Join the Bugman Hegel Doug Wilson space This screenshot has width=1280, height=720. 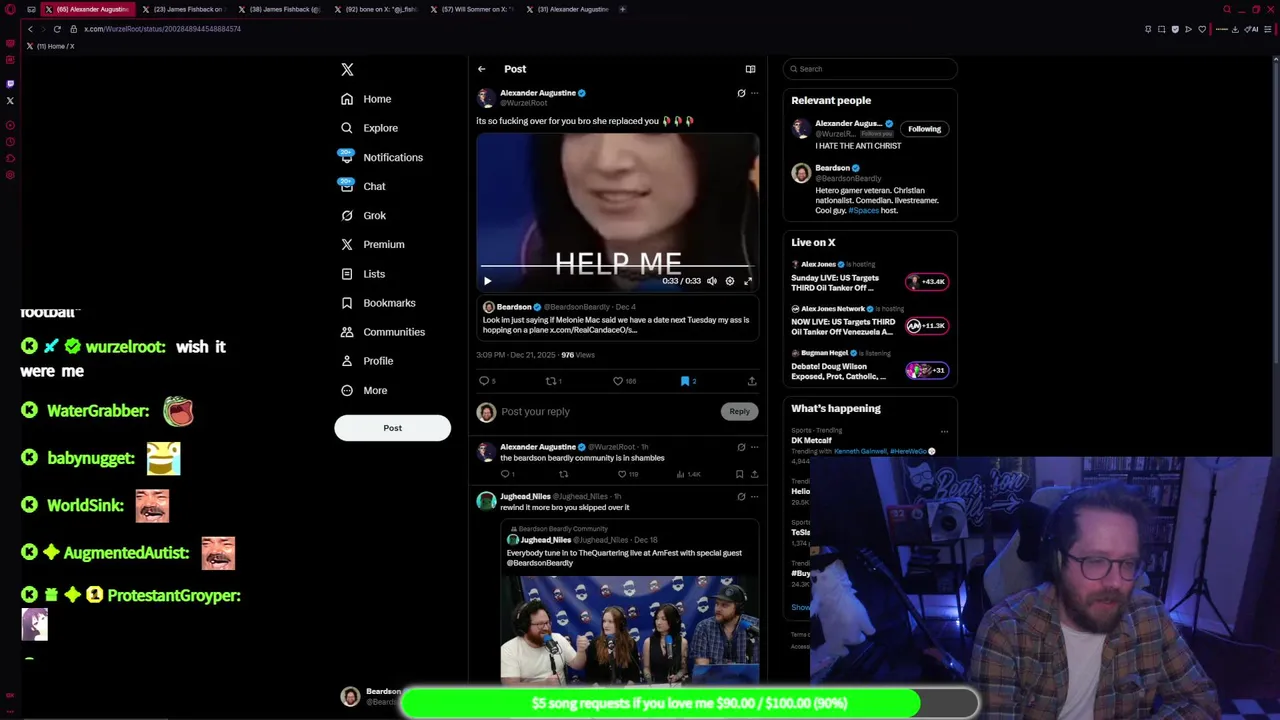coord(869,365)
